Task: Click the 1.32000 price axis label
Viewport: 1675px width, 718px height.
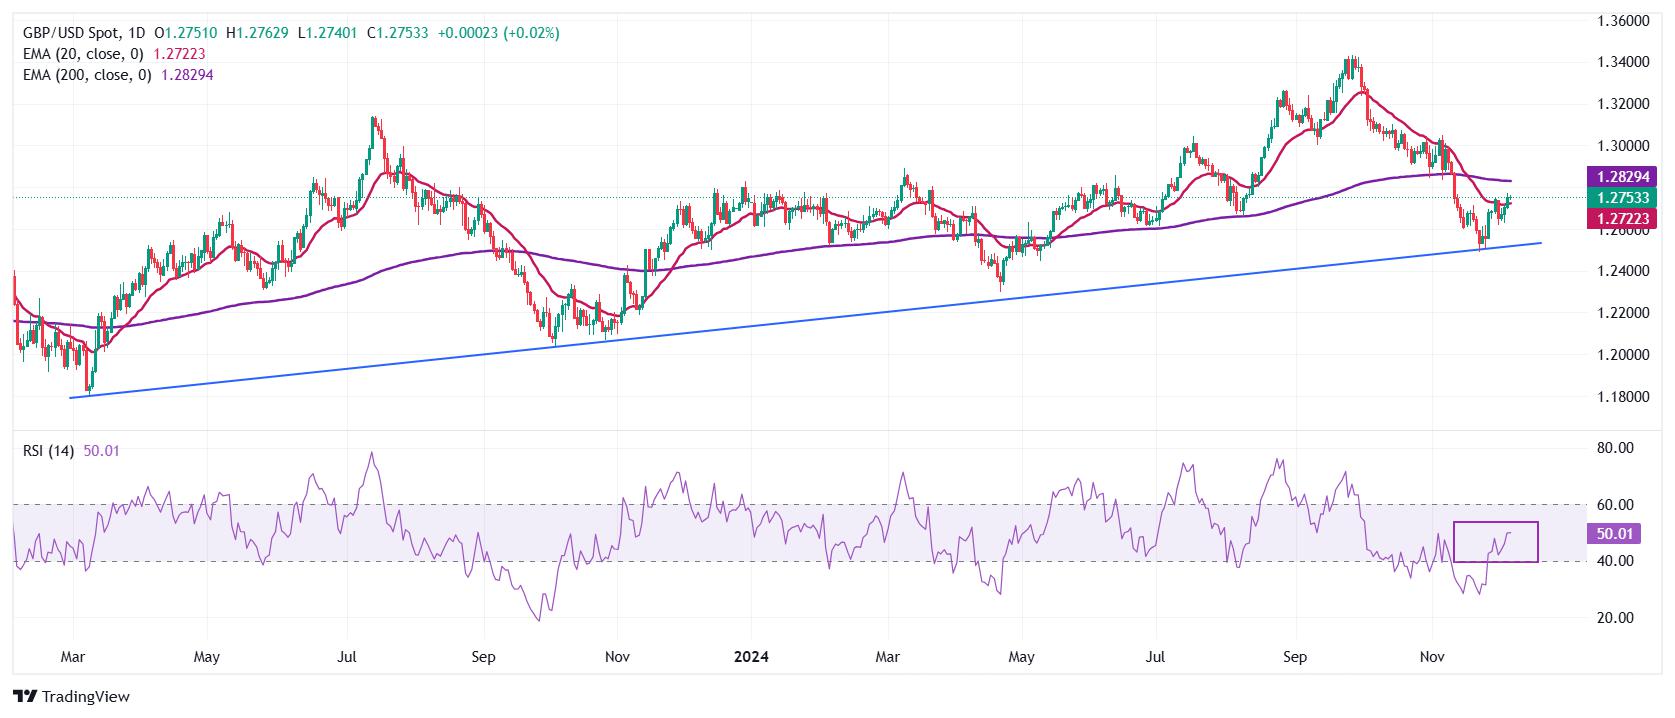Action: [1621, 104]
